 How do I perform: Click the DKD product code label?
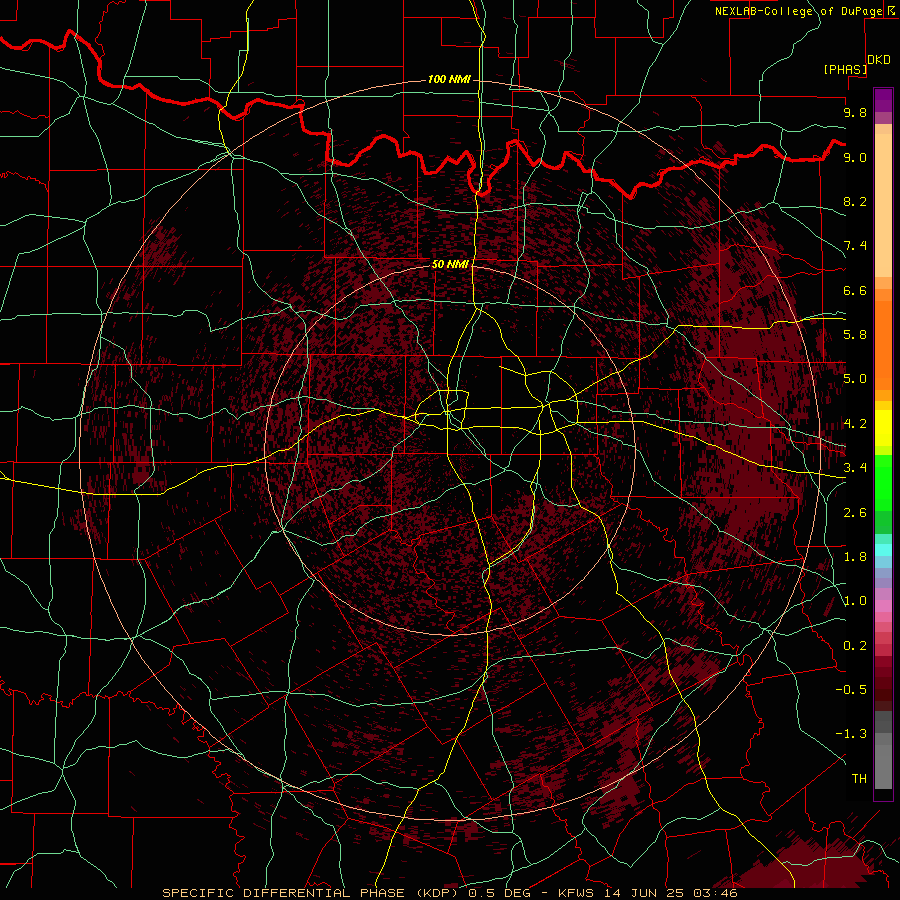coord(879,60)
